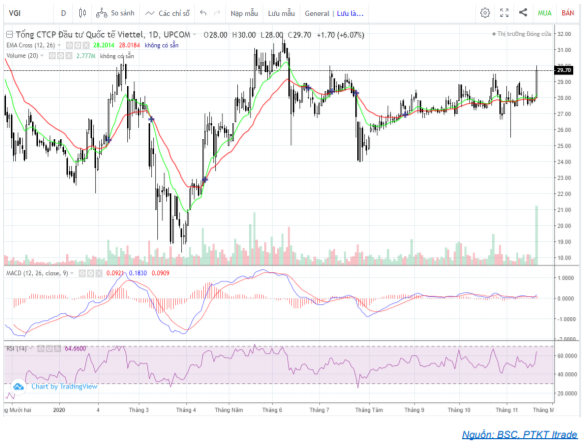Open MACD indicator settings icon
The height and width of the screenshot is (443, 584).
pos(90,273)
